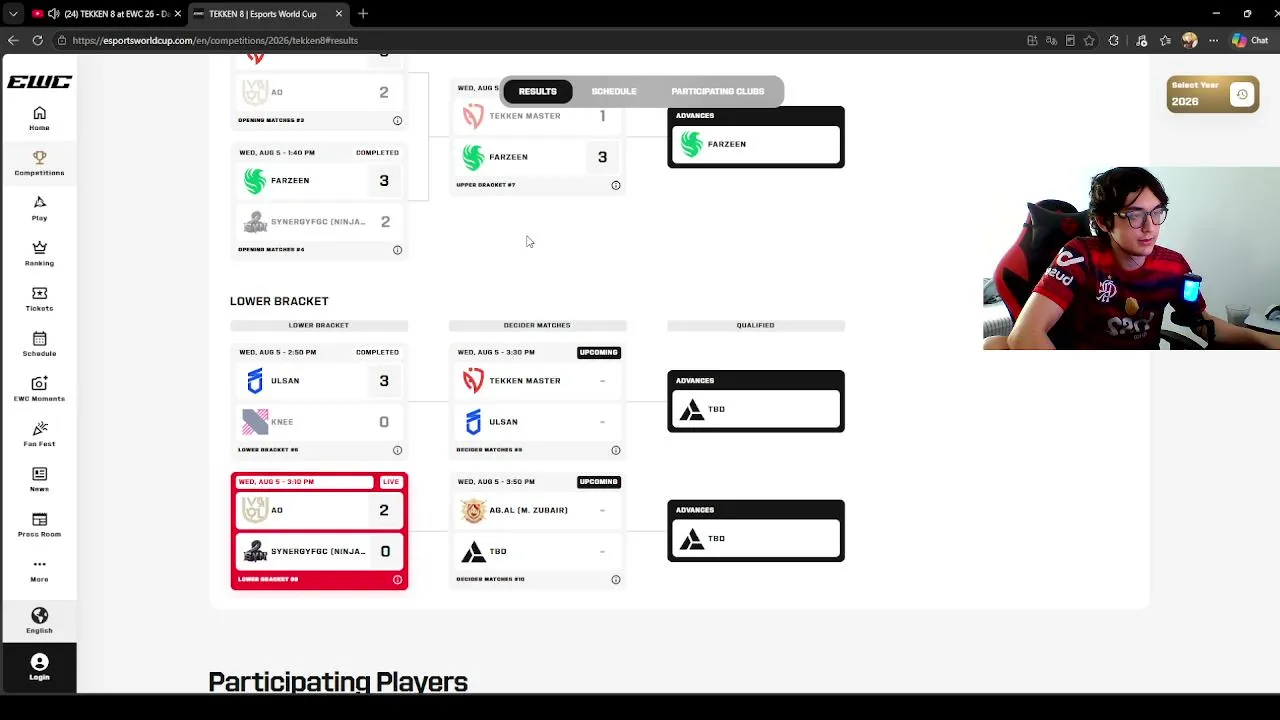The image size is (1280, 720).
Task: Open the browser settings and more menu
Action: 1213,40
